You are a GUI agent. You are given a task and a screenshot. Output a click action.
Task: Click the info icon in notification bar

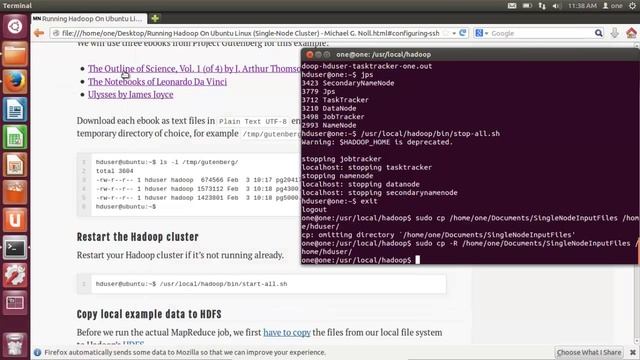tap(38, 352)
